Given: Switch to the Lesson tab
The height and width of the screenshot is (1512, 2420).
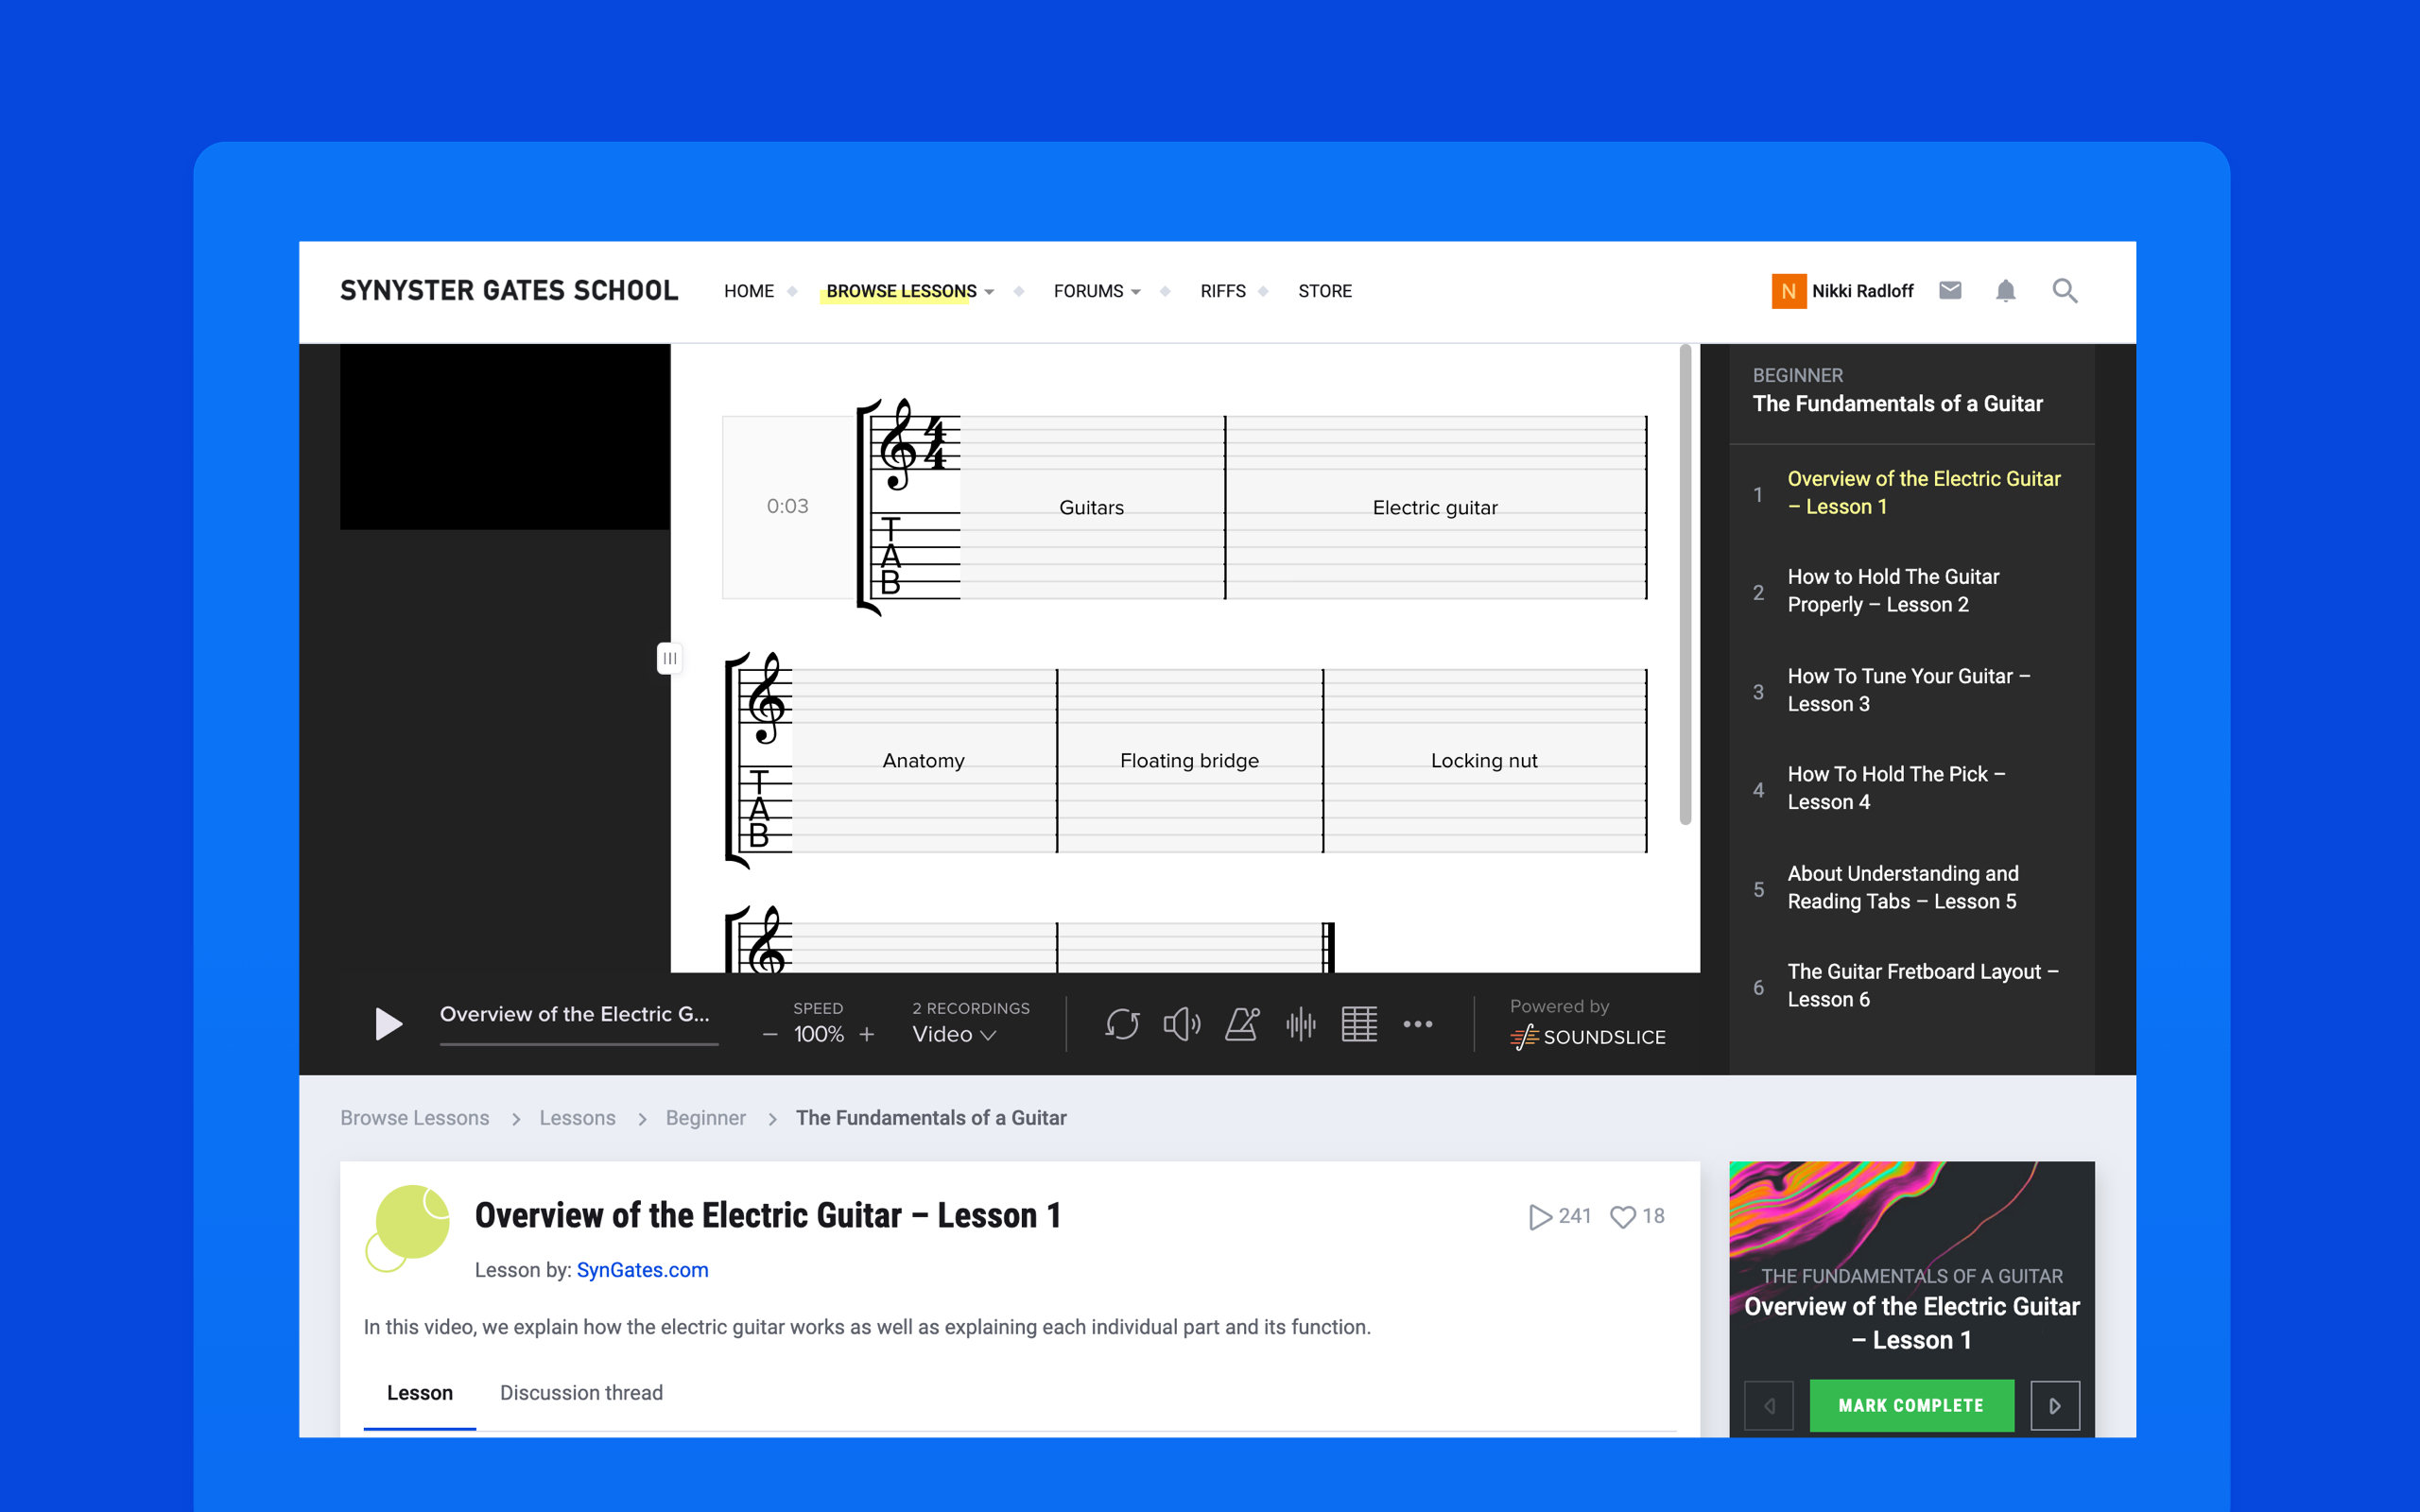Looking at the screenshot, I should (x=420, y=1393).
